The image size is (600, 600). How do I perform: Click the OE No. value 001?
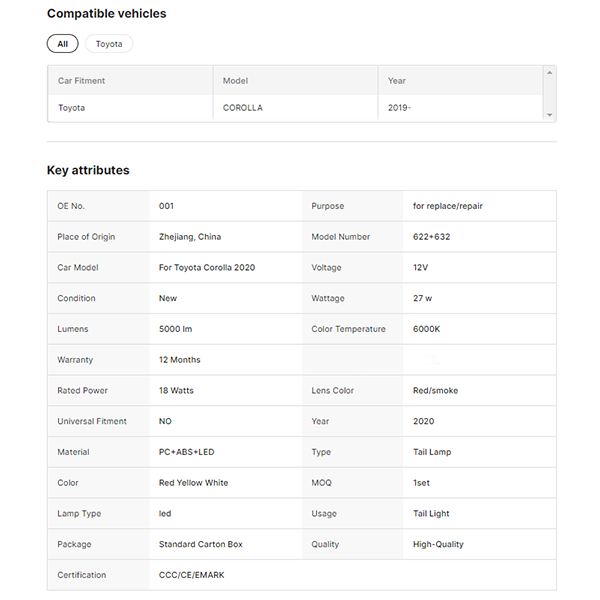tap(167, 206)
